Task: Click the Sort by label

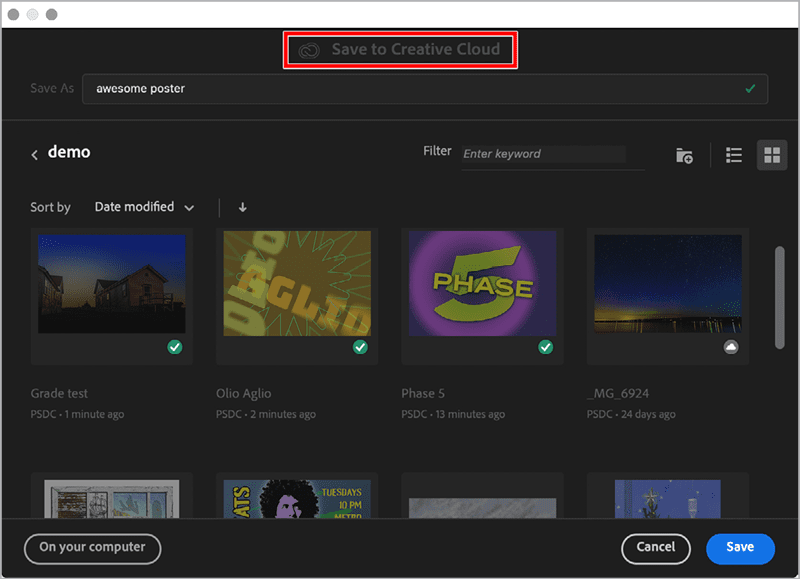Action: click(51, 207)
